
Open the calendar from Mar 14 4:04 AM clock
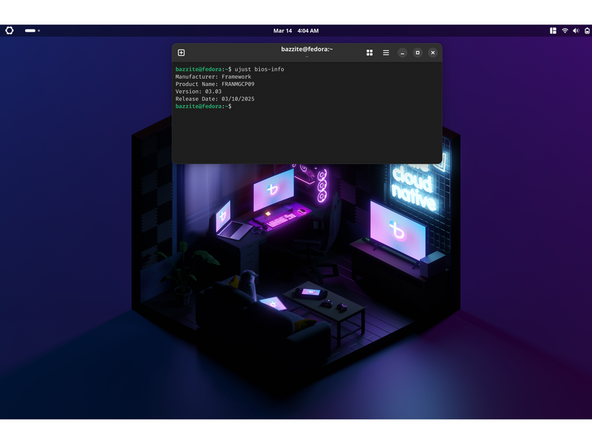coord(296,31)
